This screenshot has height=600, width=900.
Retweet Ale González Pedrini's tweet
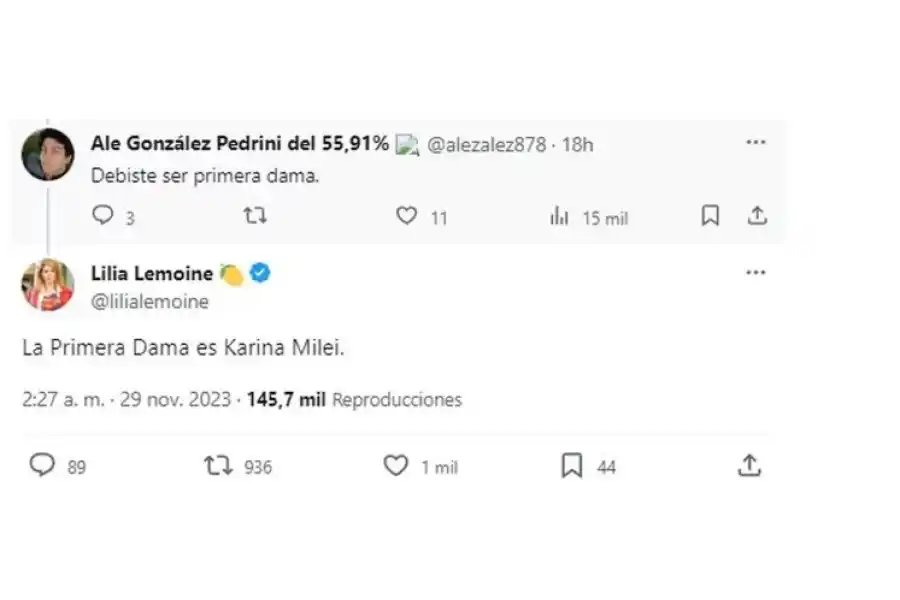pos(255,215)
